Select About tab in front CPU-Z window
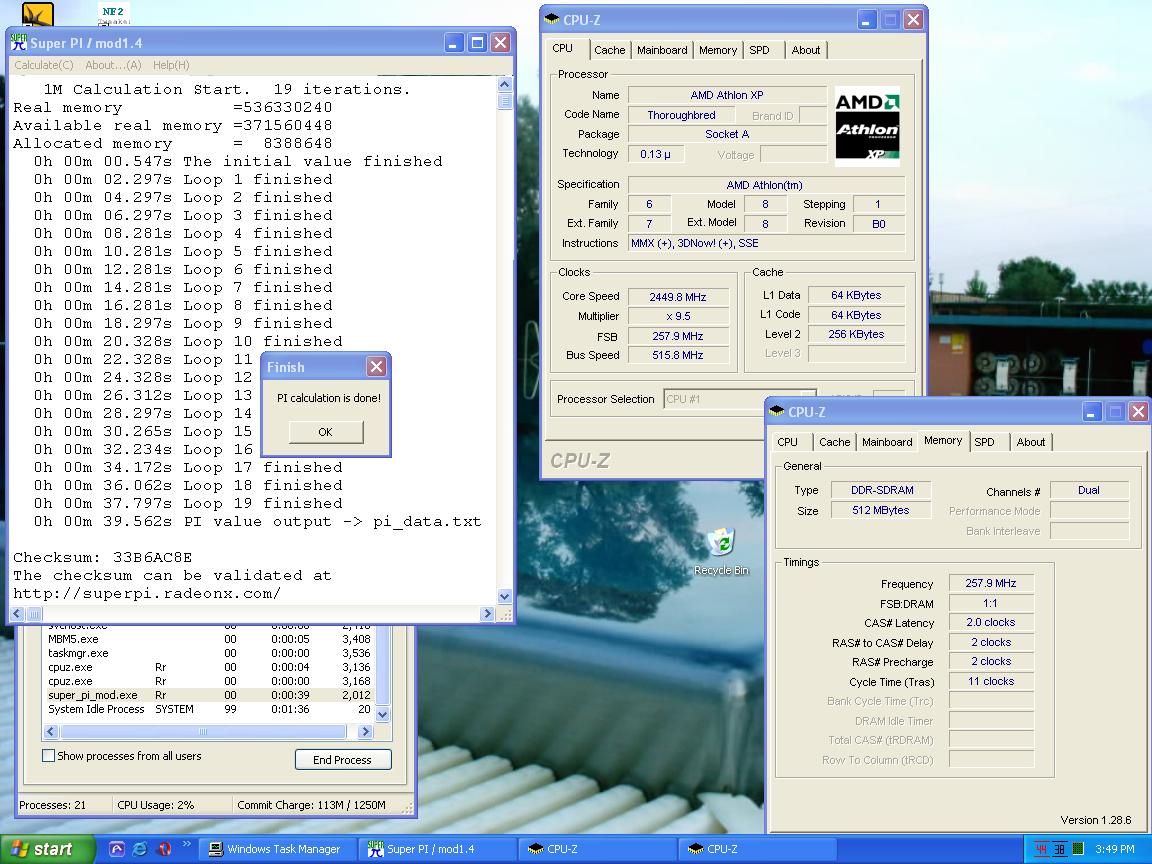This screenshot has height=864, width=1152. point(1030,442)
